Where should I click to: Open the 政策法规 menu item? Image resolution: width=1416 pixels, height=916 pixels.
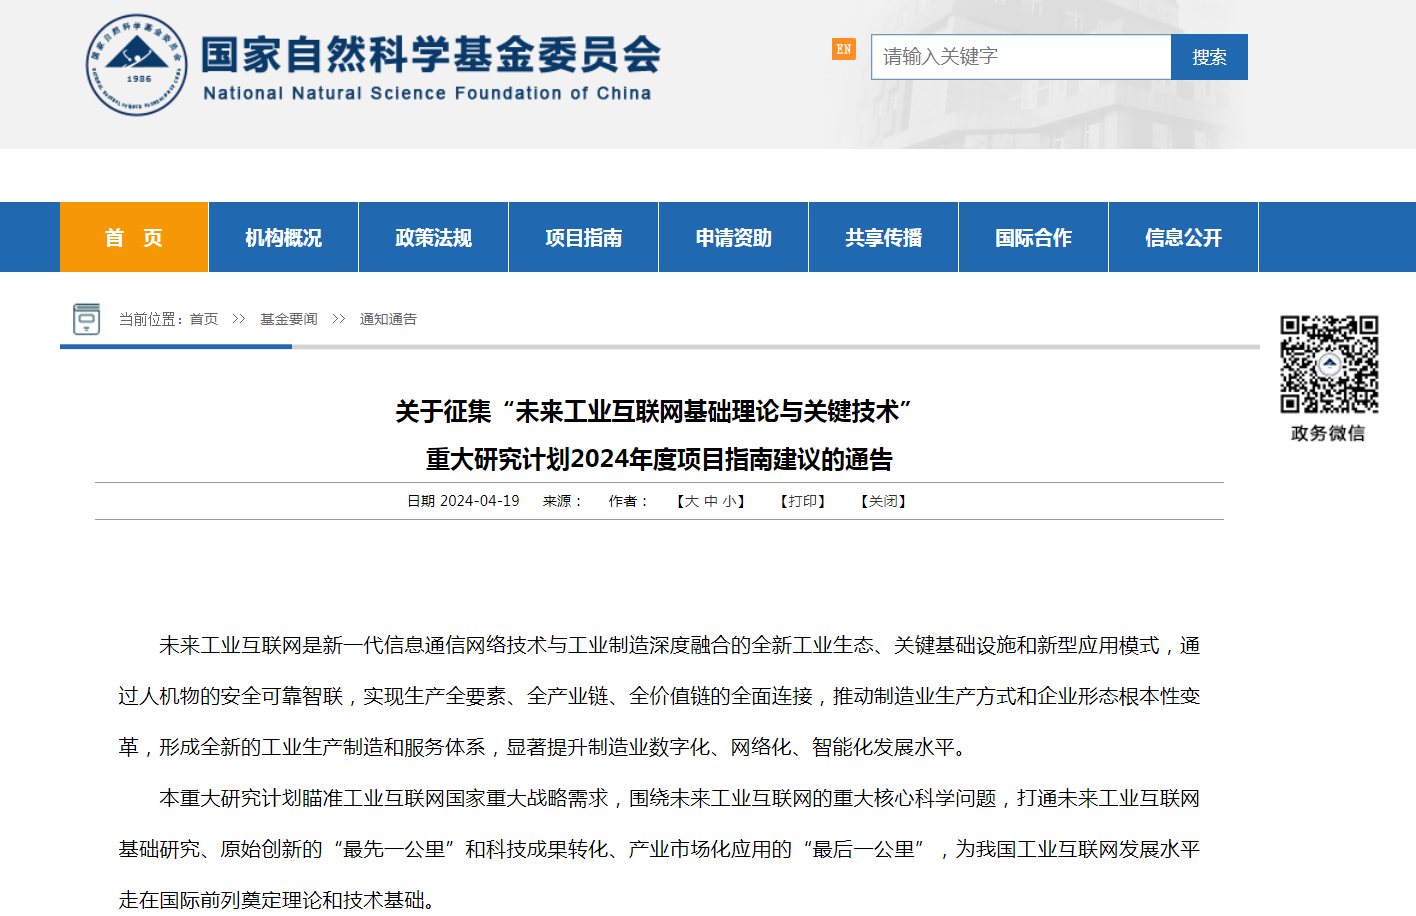pyautogui.click(x=433, y=238)
